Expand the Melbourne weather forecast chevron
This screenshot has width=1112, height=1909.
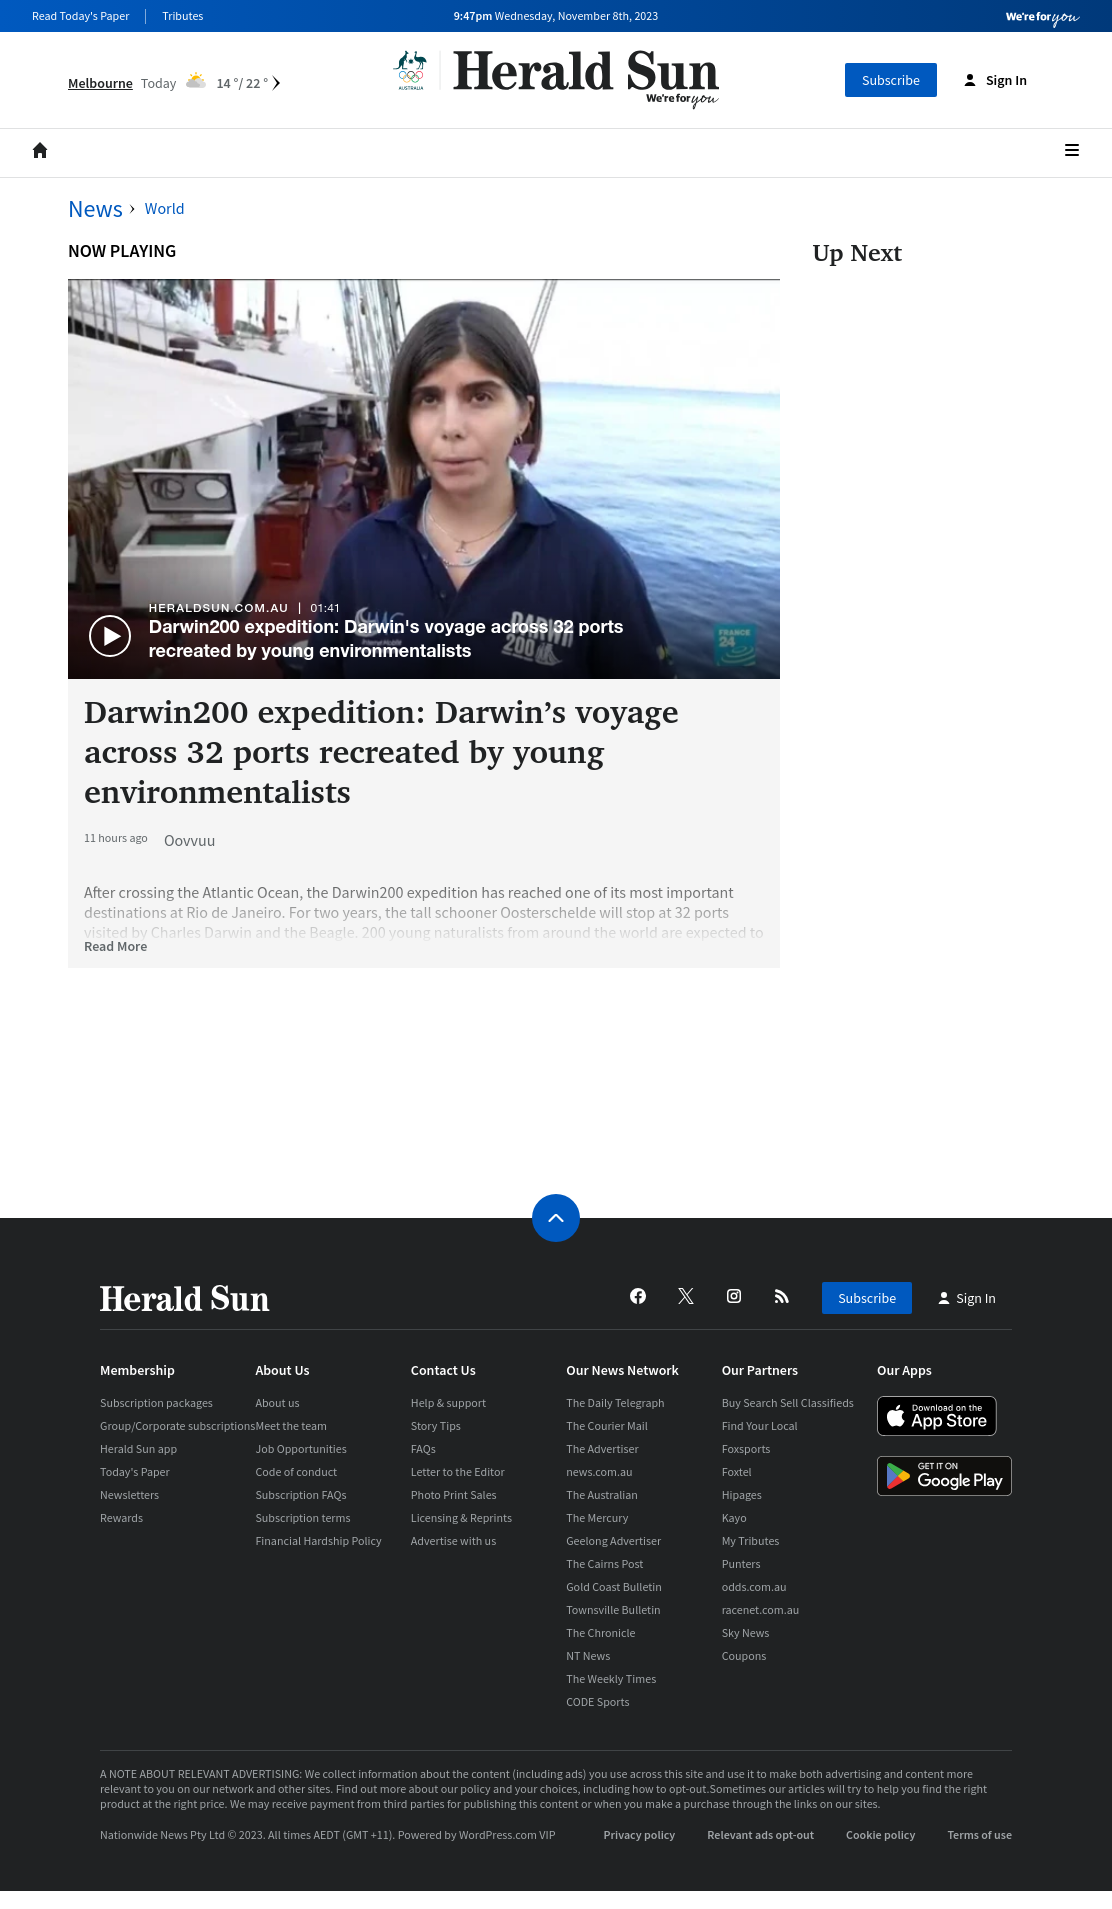tap(277, 83)
